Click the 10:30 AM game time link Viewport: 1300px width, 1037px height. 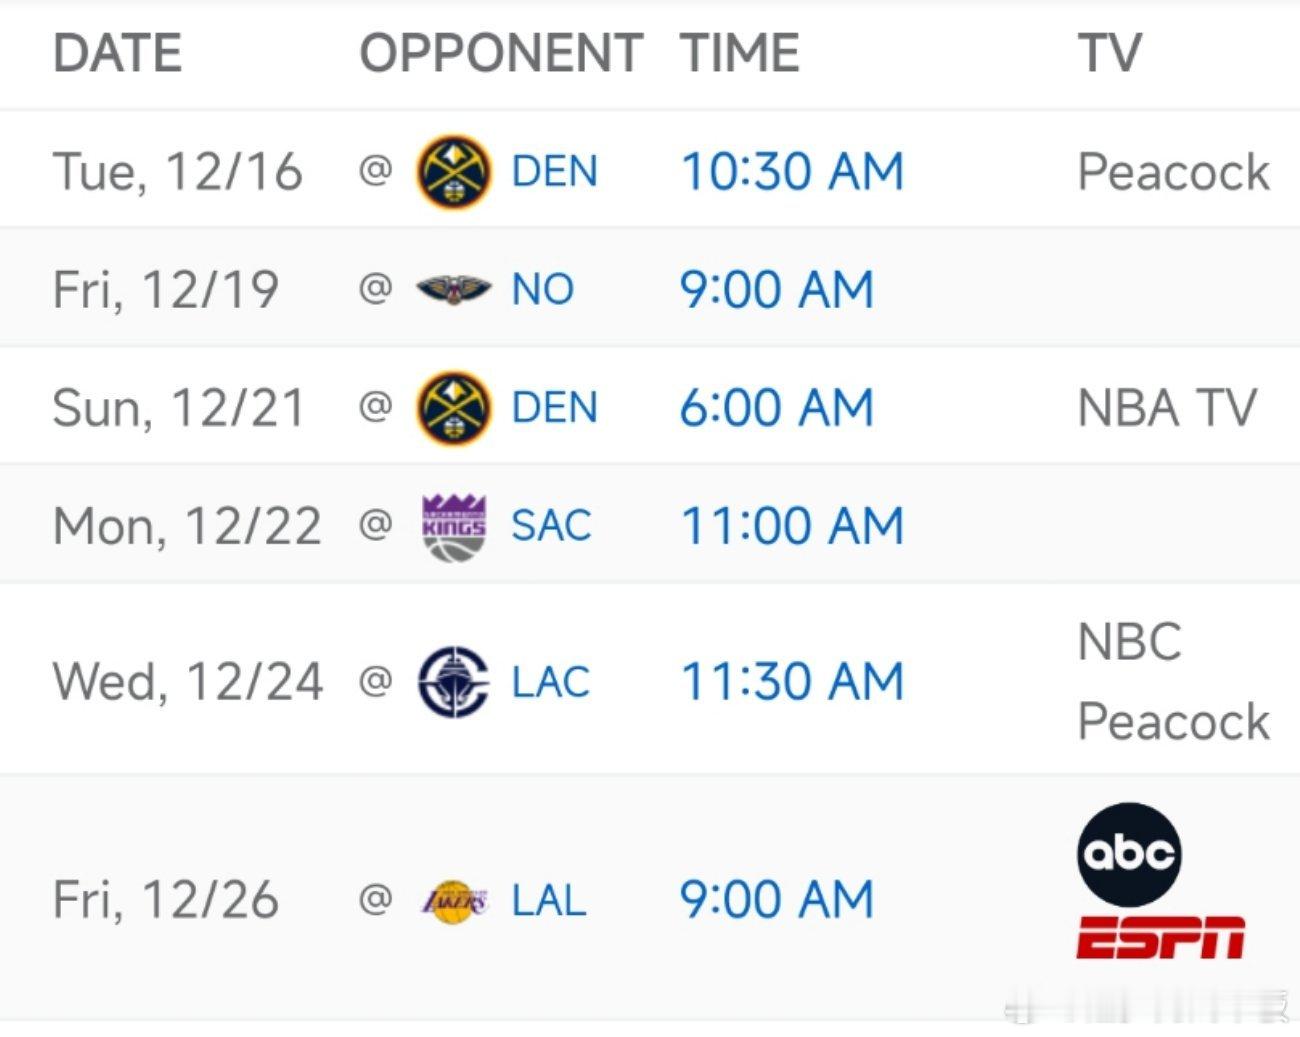pyautogui.click(x=792, y=172)
